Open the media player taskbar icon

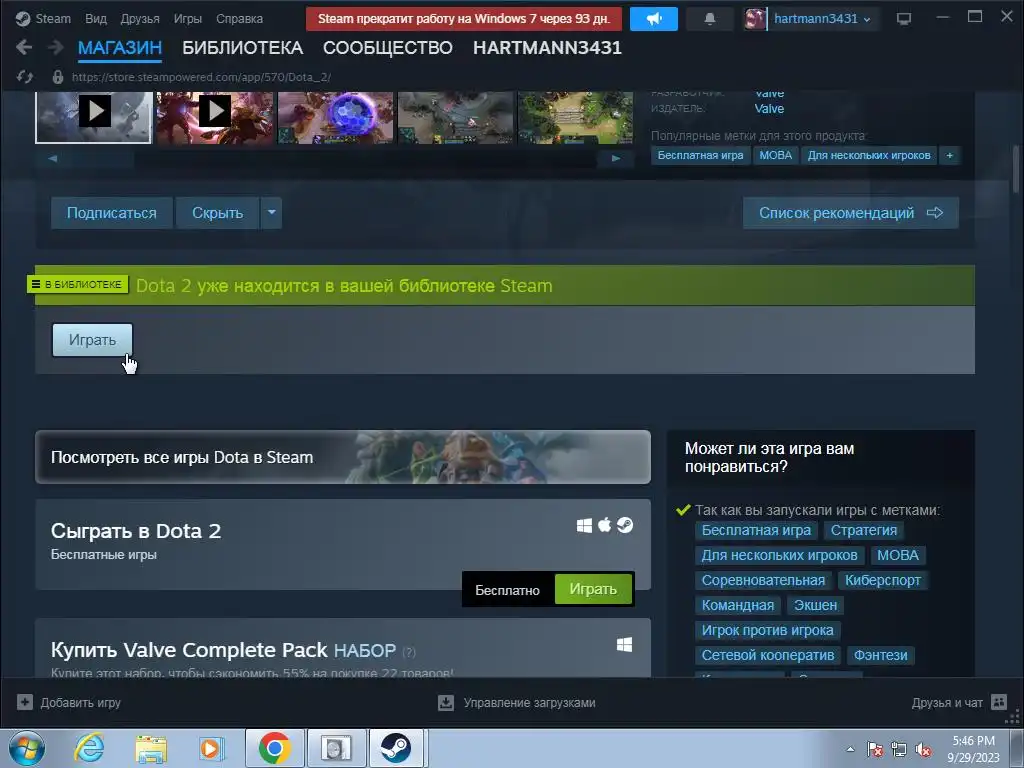click(x=212, y=748)
